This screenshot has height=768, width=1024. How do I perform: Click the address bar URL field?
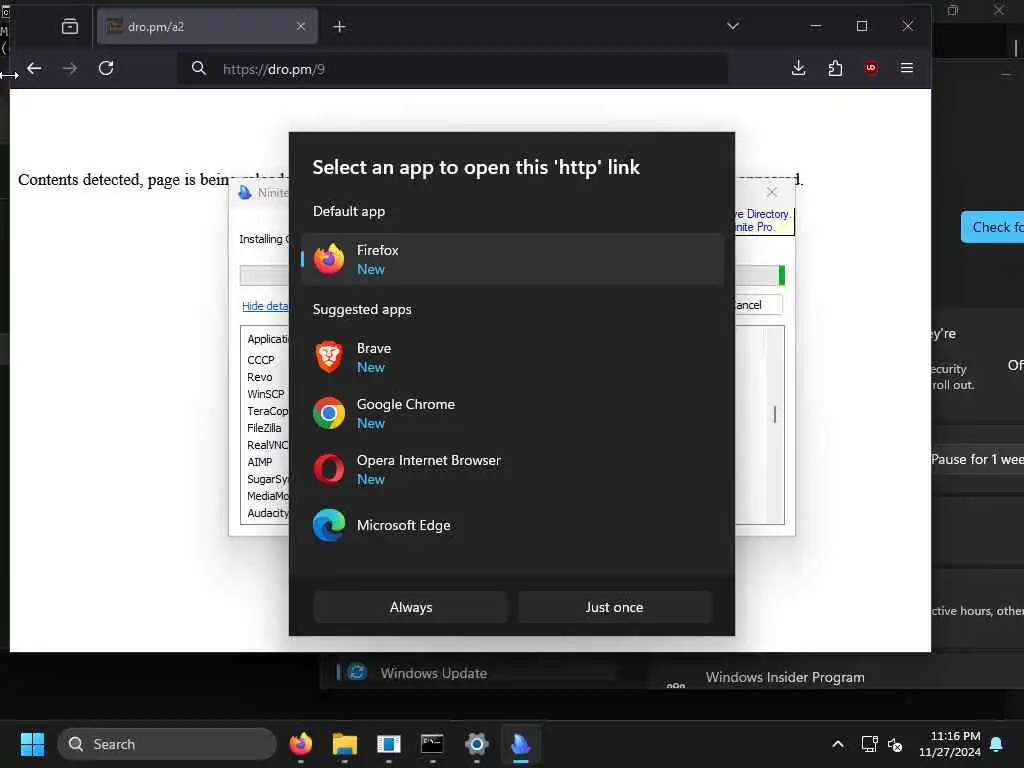[x=453, y=69]
